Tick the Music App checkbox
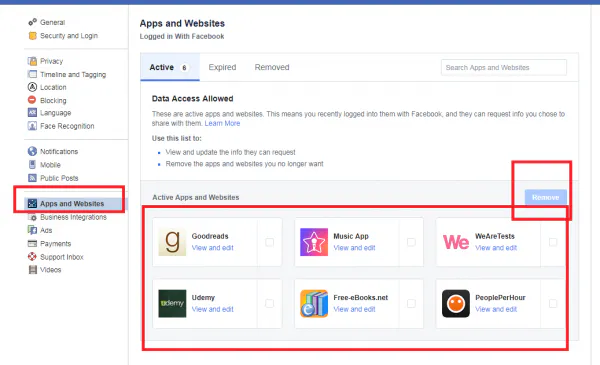The width and height of the screenshot is (600, 365). tap(411, 242)
